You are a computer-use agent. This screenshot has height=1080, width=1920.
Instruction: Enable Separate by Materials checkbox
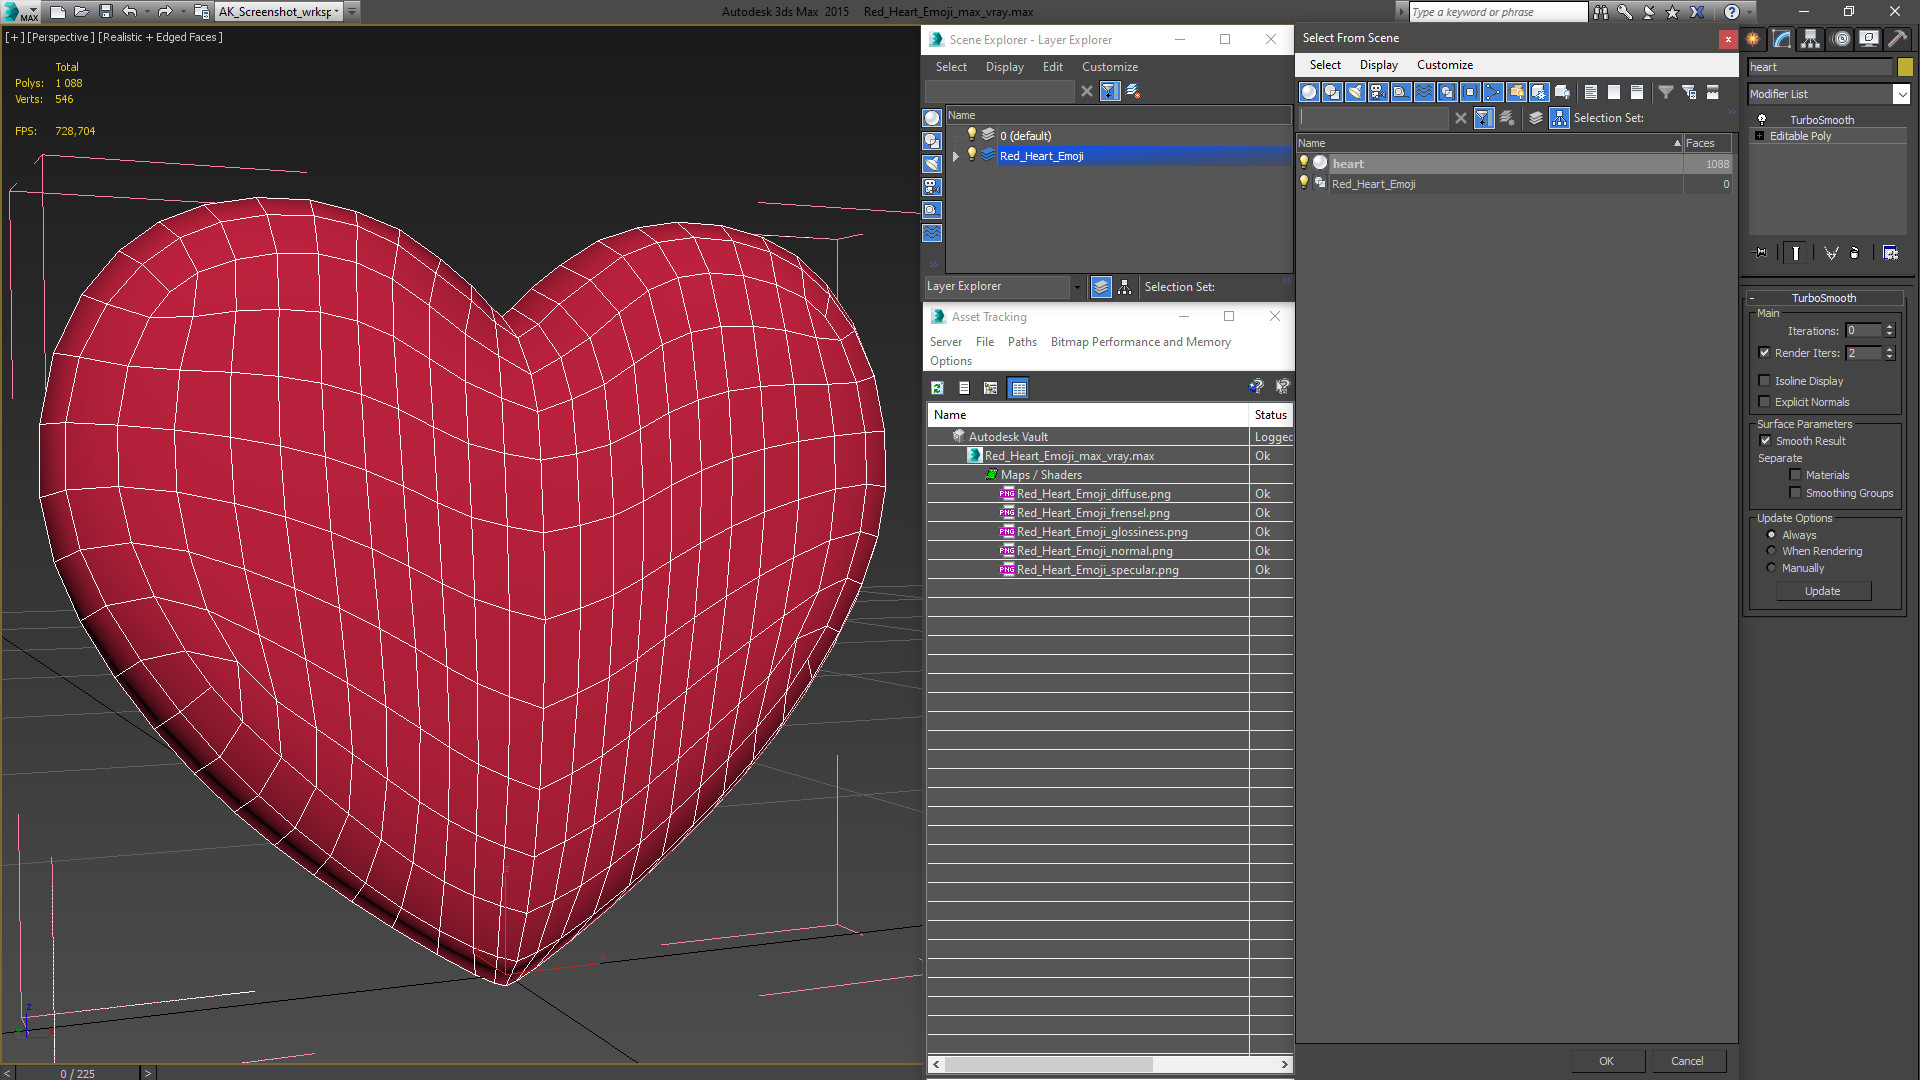[x=1795, y=475]
